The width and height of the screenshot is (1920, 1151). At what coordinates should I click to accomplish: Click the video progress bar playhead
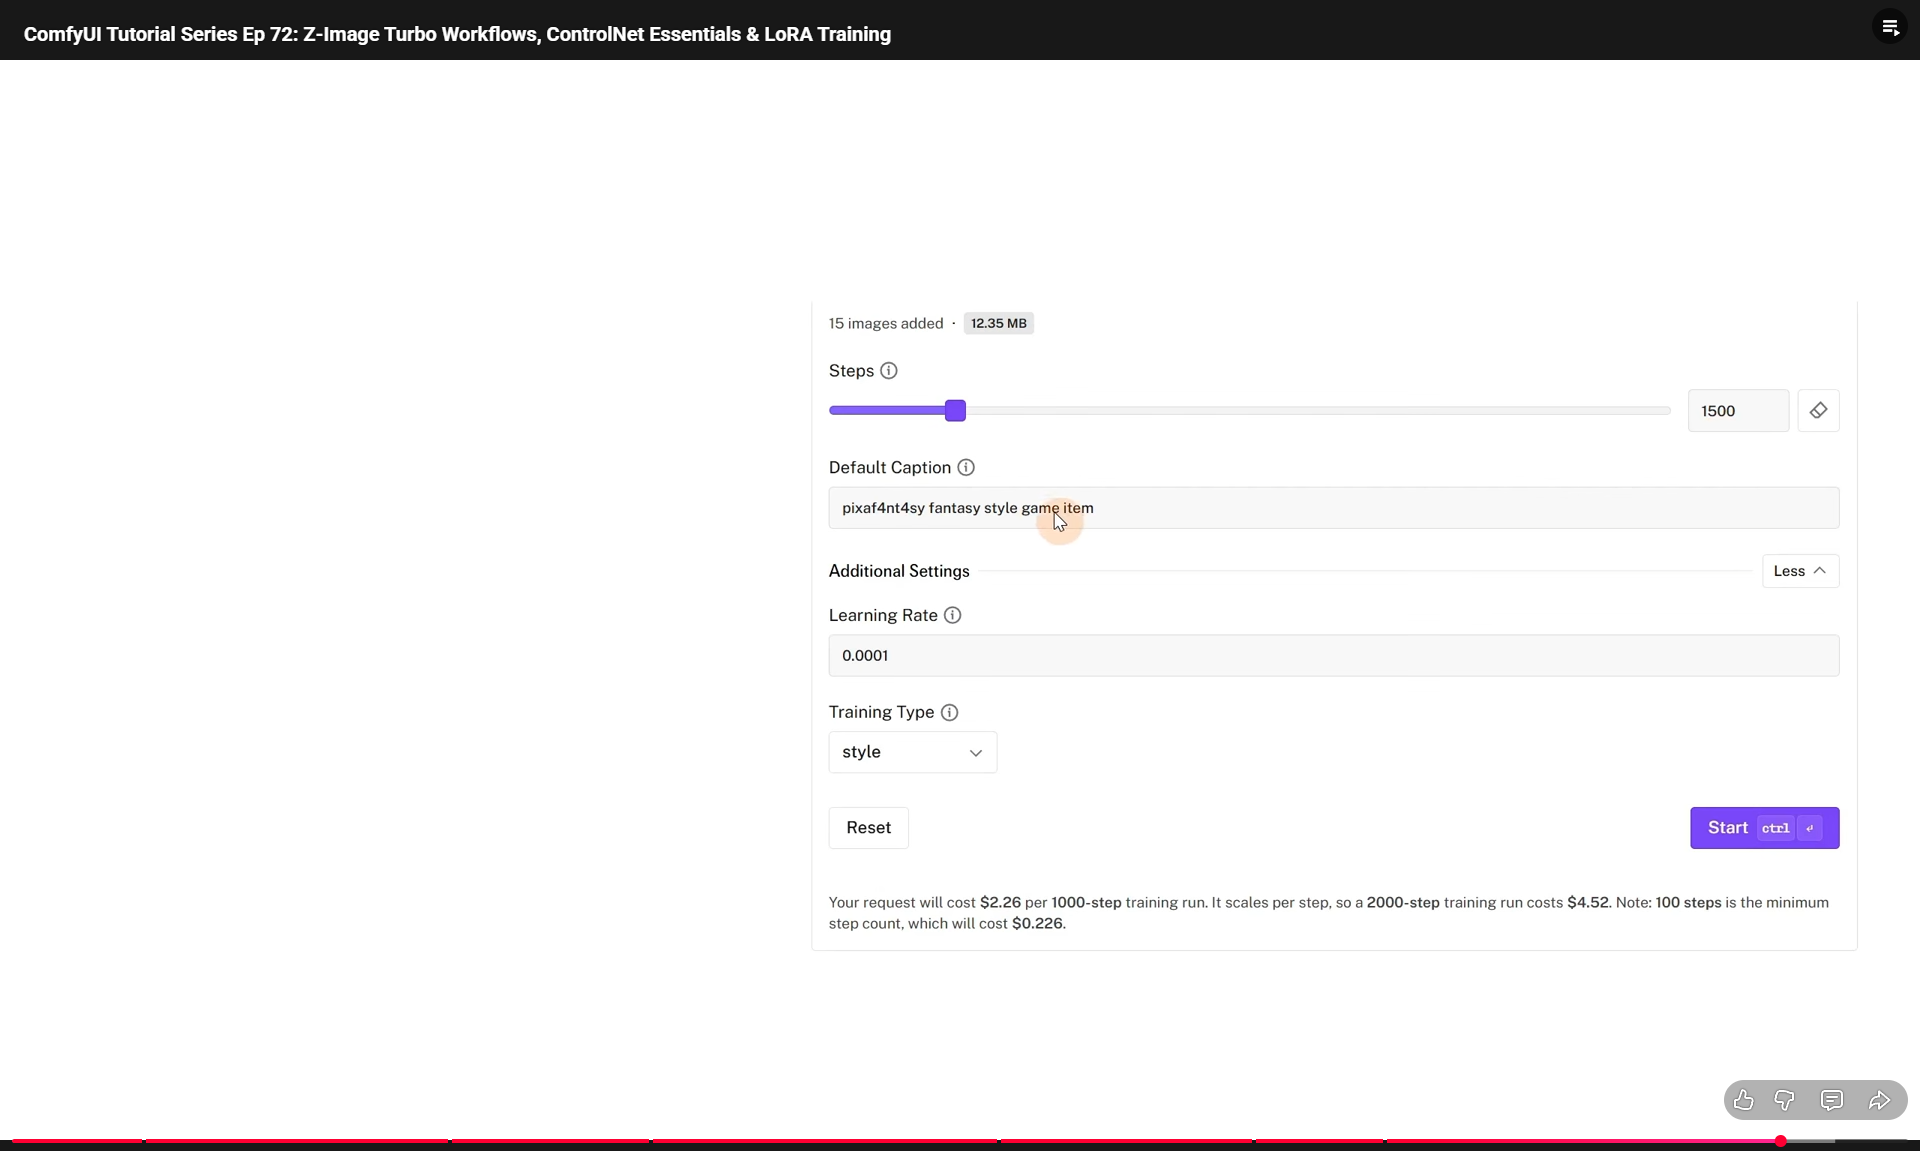point(1780,1141)
